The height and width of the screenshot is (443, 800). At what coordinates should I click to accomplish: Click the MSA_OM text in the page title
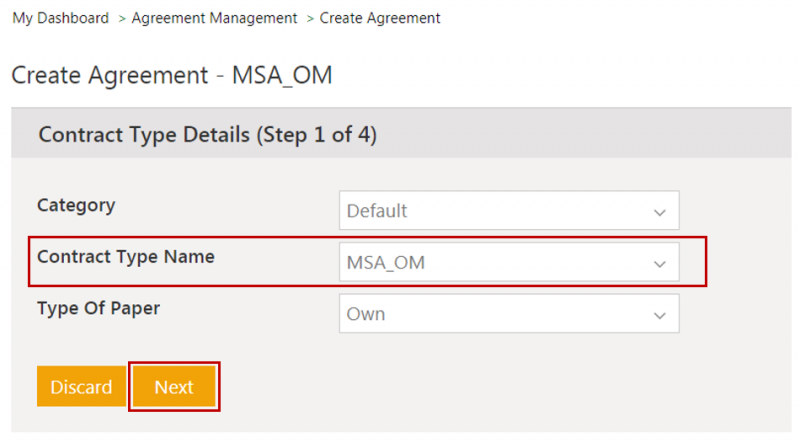click(x=282, y=74)
